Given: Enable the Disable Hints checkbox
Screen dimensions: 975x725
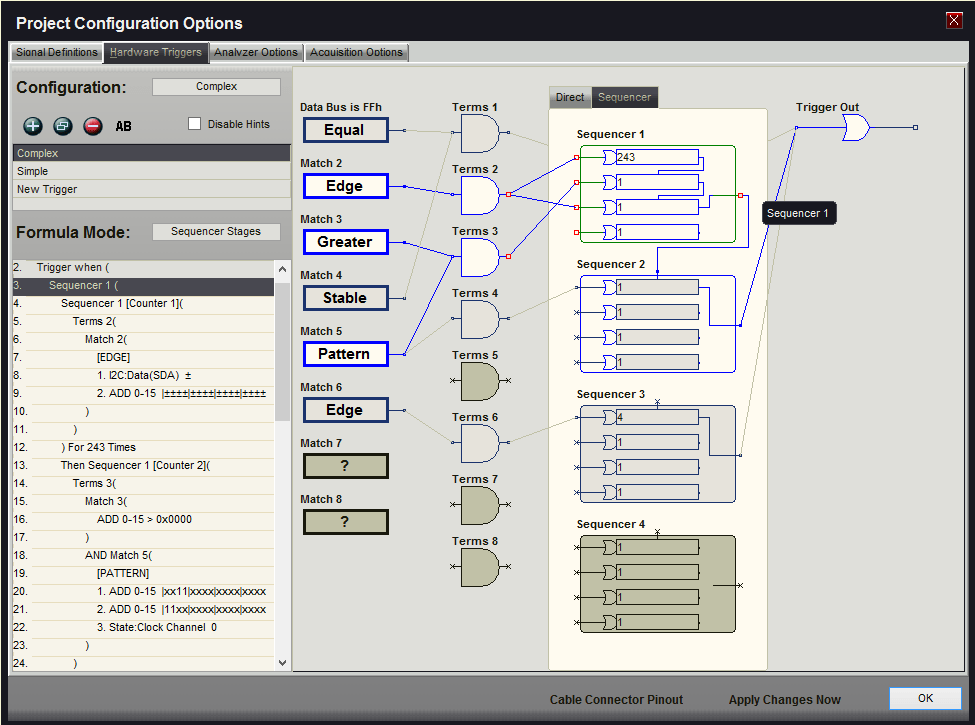Looking at the screenshot, I should click(x=195, y=124).
